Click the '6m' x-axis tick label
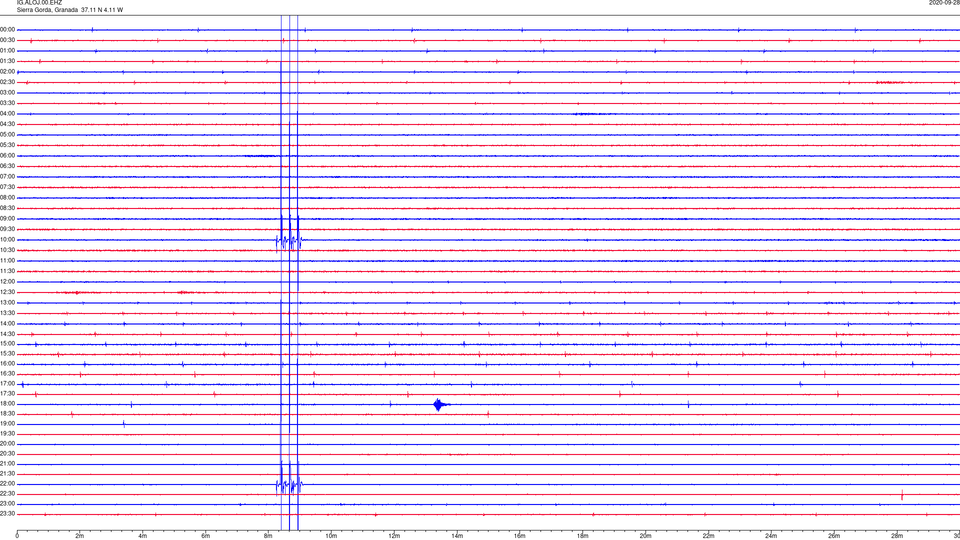This screenshot has height=540, width=960. pyautogui.click(x=205, y=536)
